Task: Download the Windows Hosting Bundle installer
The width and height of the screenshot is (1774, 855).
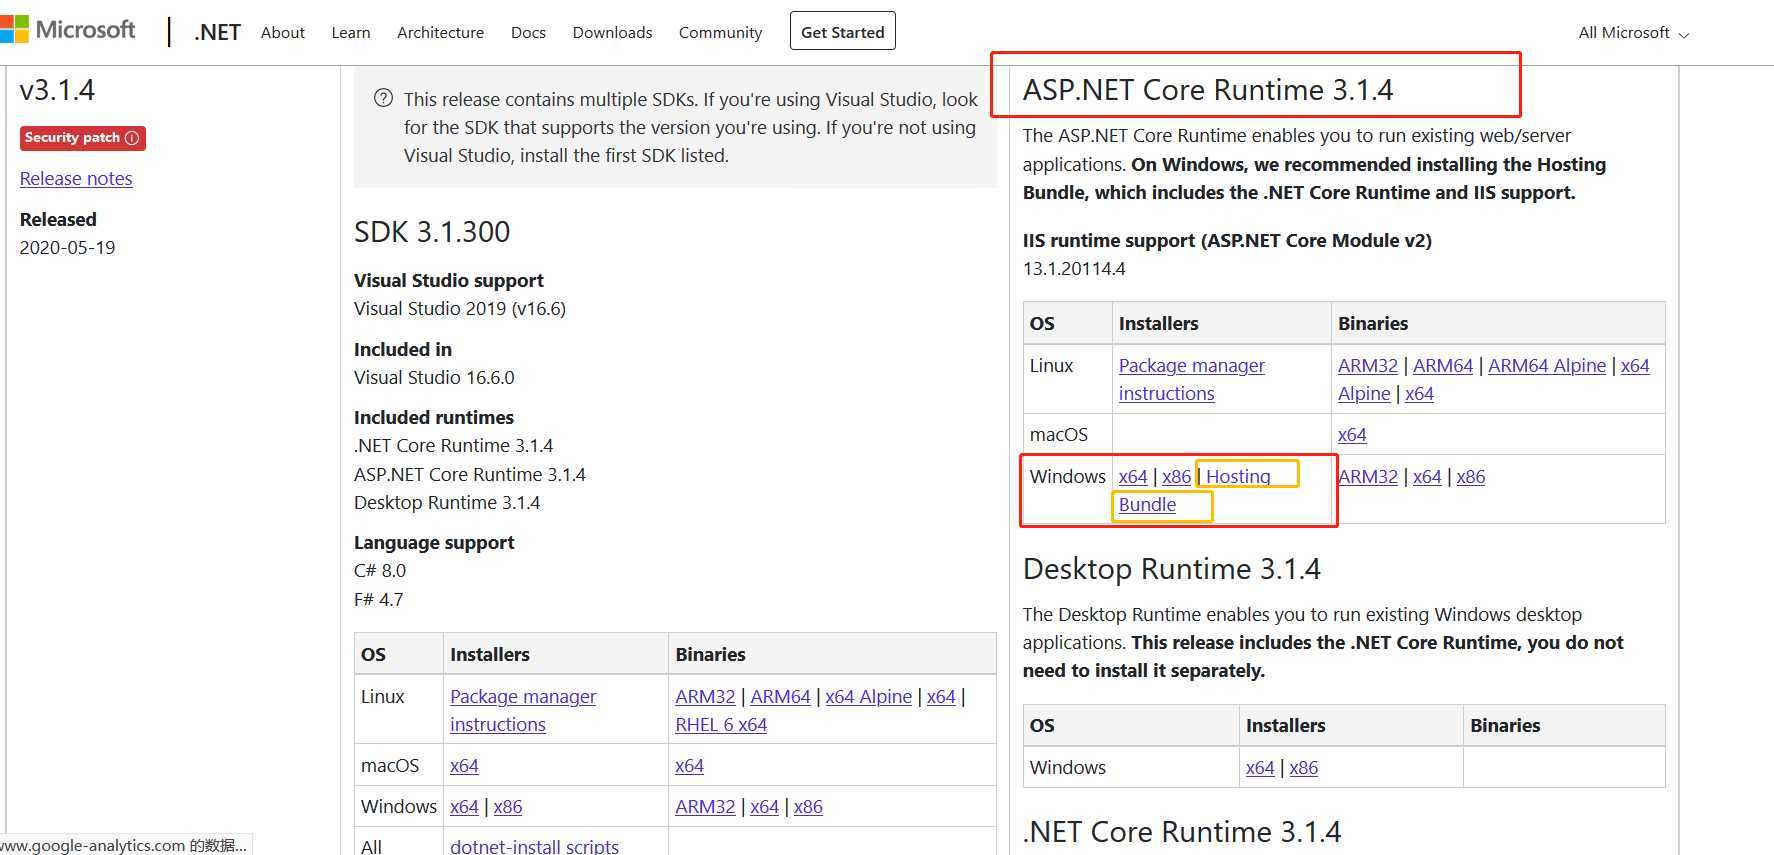Action: (x=1238, y=476)
